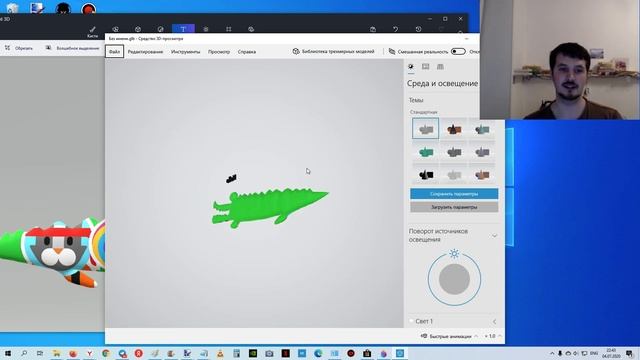Select the Кисти brush tool in Paint 3D
The height and width of the screenshot is (360, 640).
click(92, 31)
